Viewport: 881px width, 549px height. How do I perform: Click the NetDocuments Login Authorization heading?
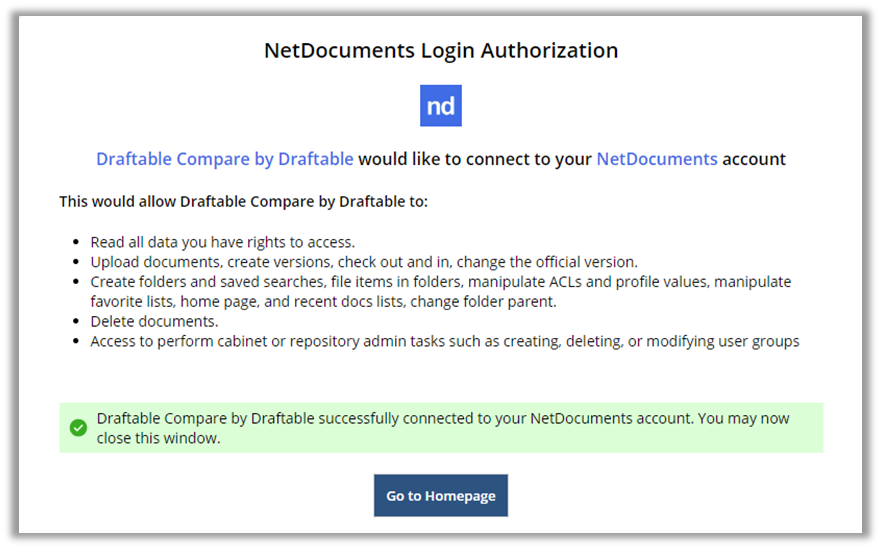441,51
